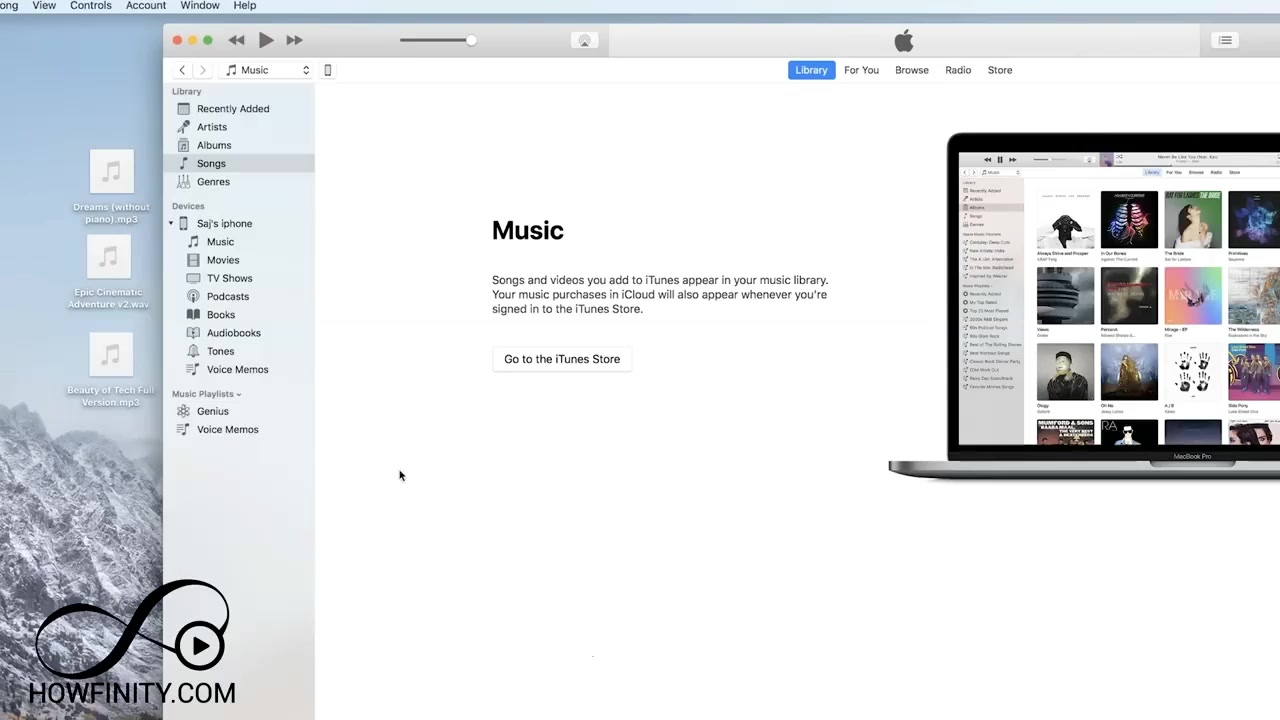The width and height of the screenshot is (1280, 720).
Task: Click the volume slider knob
Action: click(471, 40)
